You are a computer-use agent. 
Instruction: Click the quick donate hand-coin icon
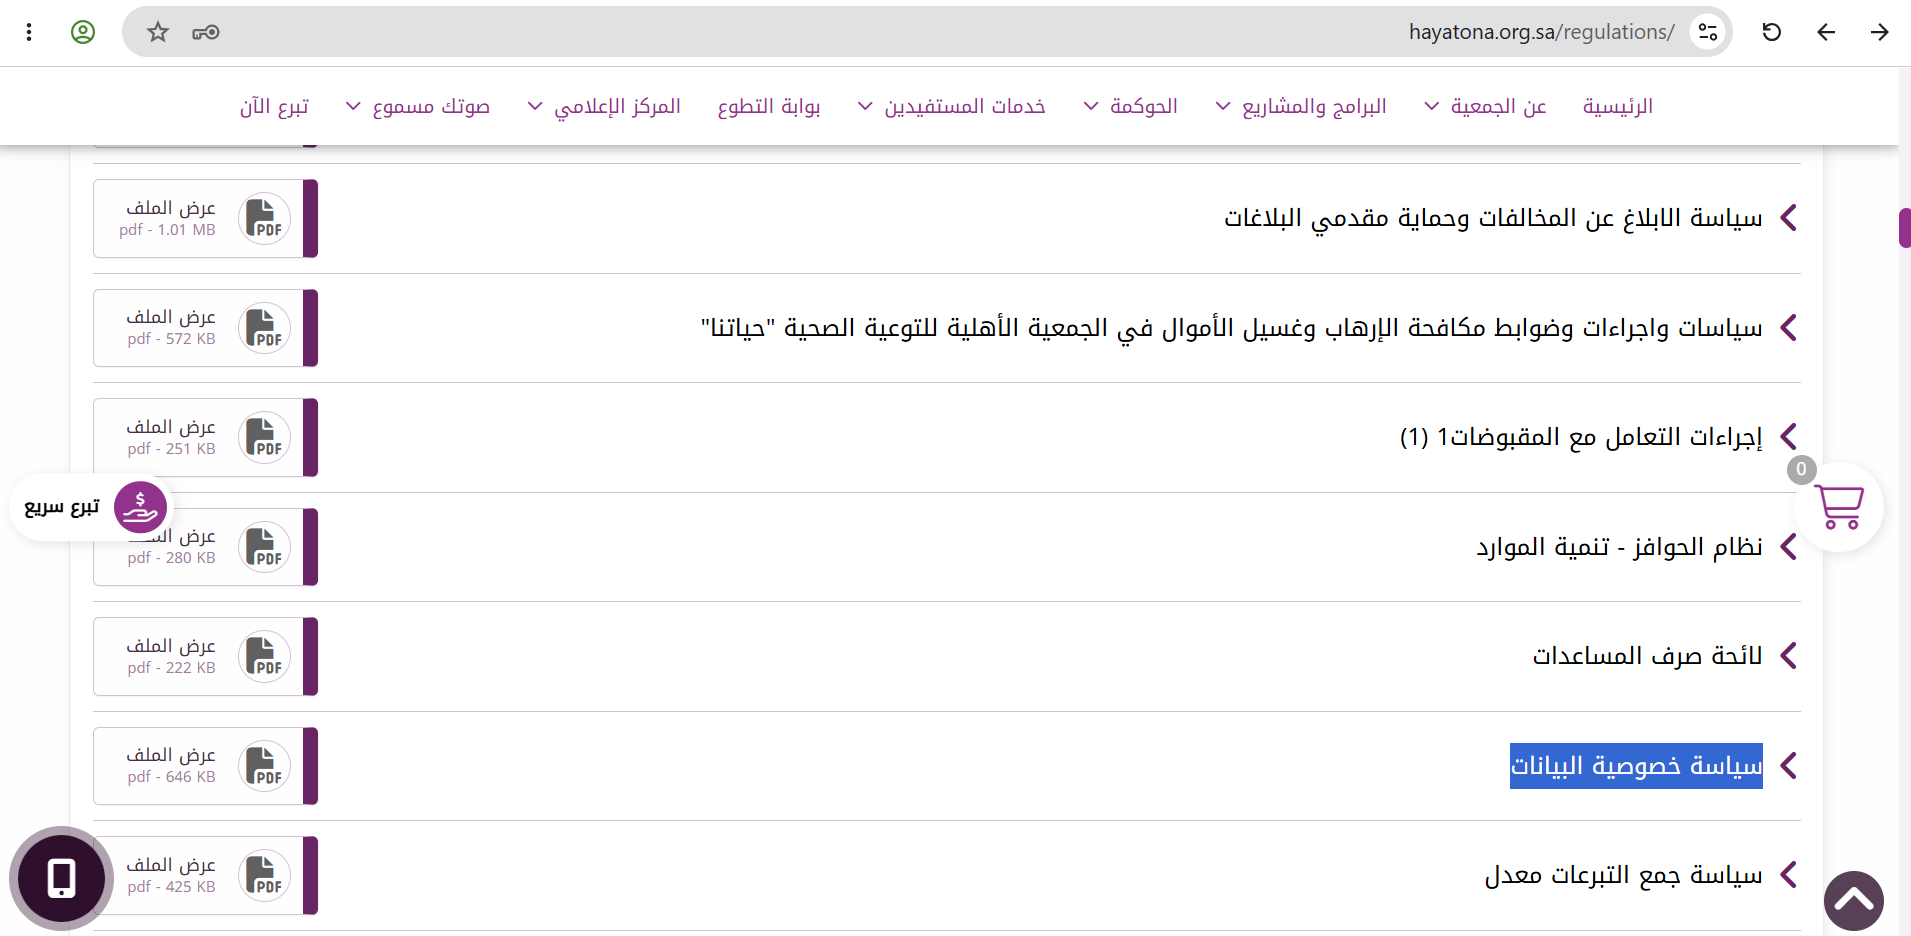(x=140, y=507)
